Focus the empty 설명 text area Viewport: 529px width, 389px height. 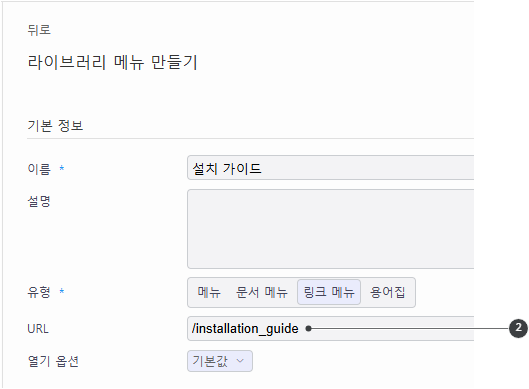[331, 229]
